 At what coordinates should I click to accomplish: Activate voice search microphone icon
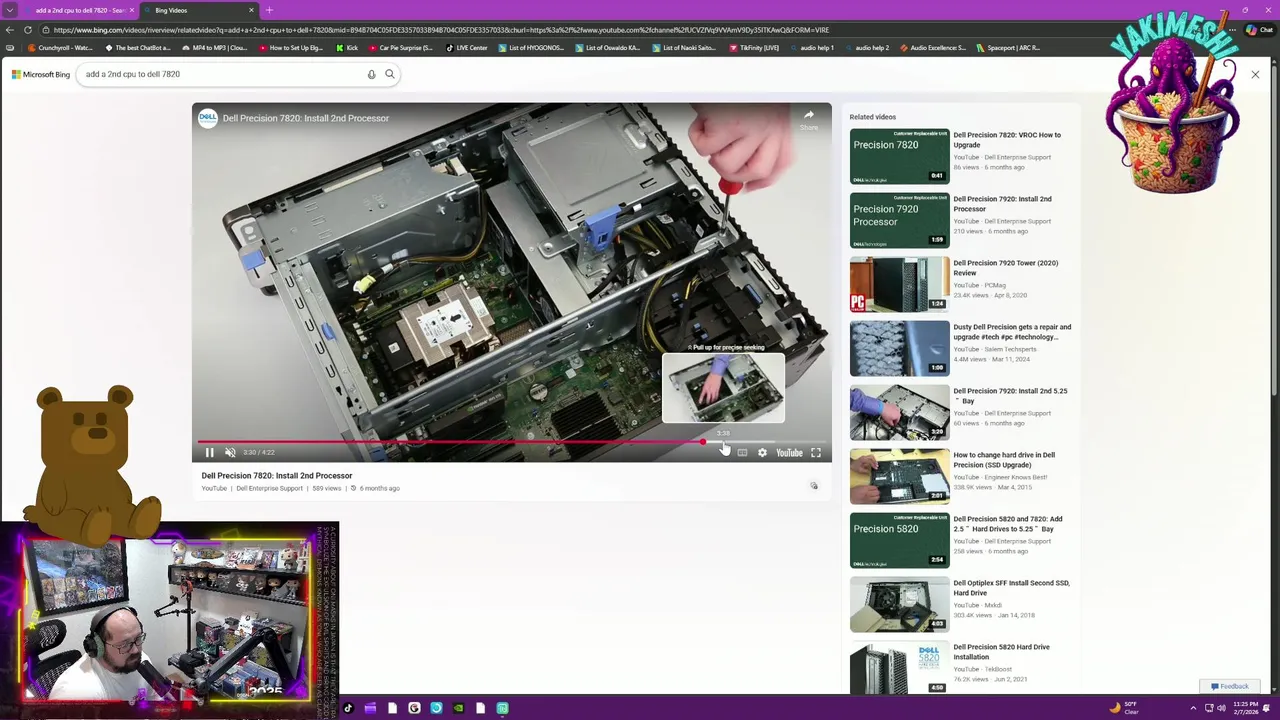[x=371, y=74]
